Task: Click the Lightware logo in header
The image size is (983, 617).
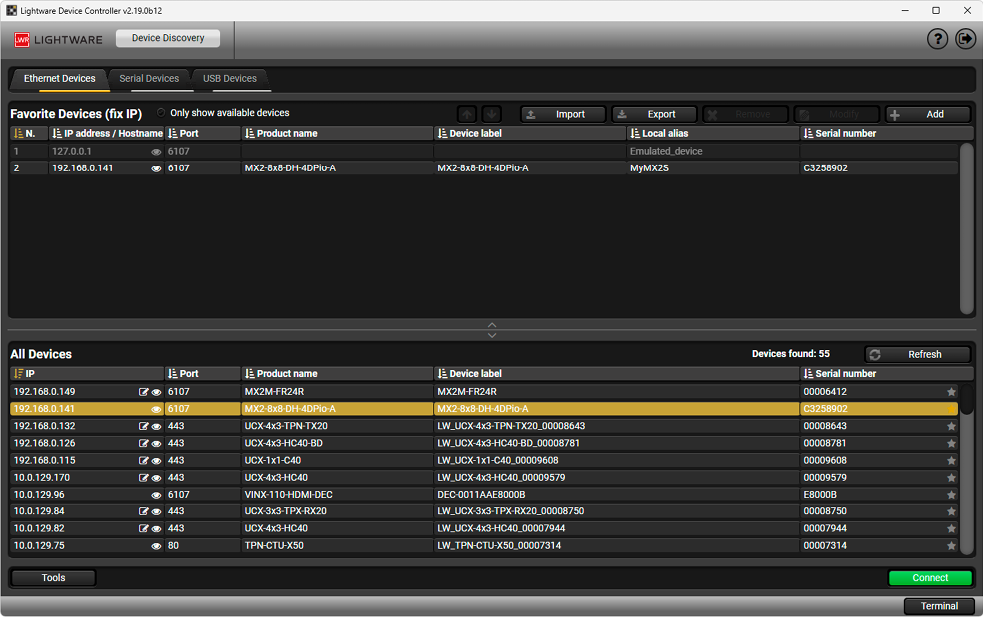Action: click(58, 39)
